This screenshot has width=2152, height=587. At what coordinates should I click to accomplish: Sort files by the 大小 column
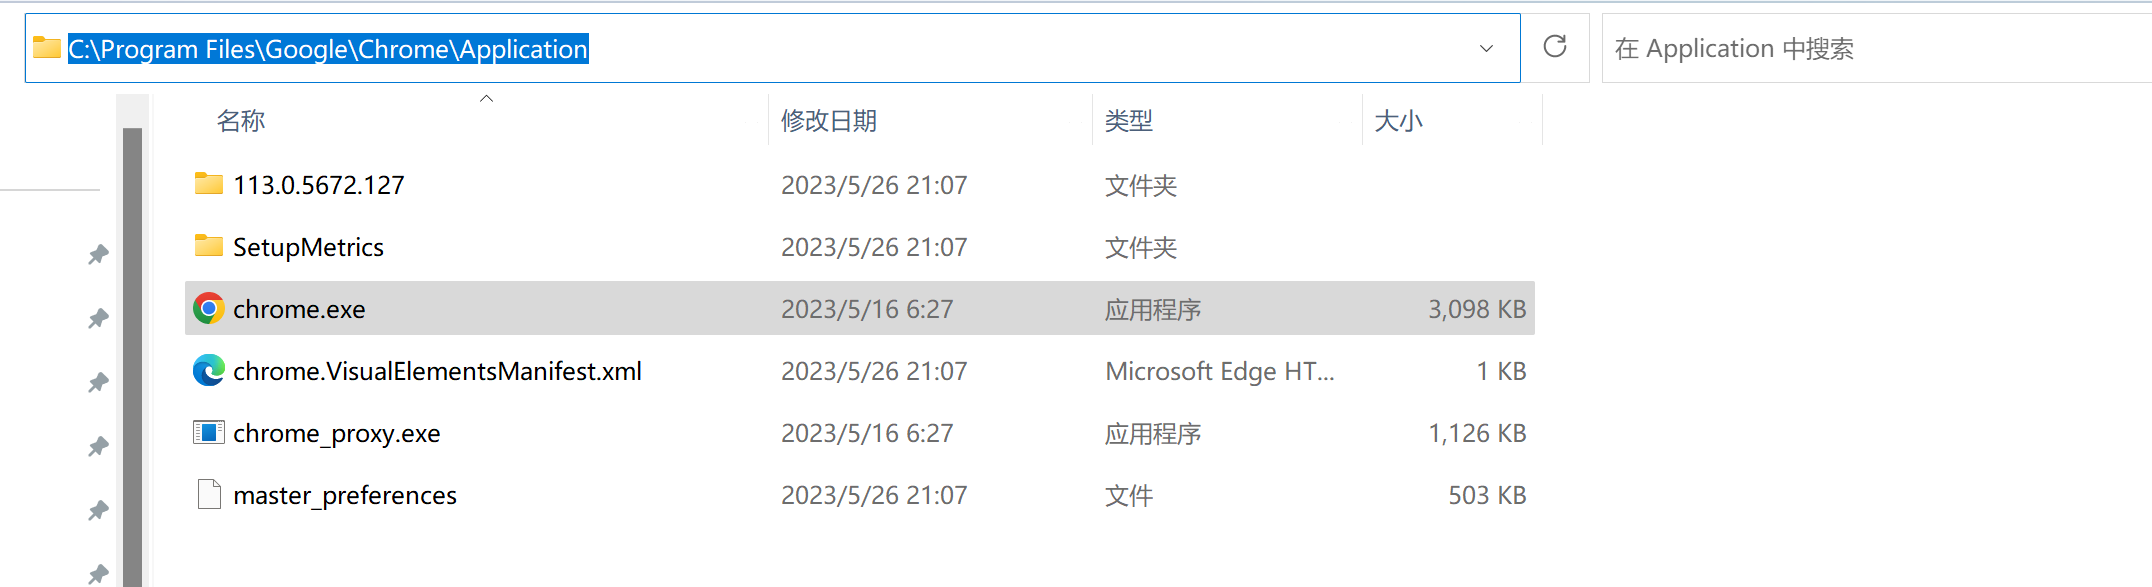click(x=1399, y=120)
